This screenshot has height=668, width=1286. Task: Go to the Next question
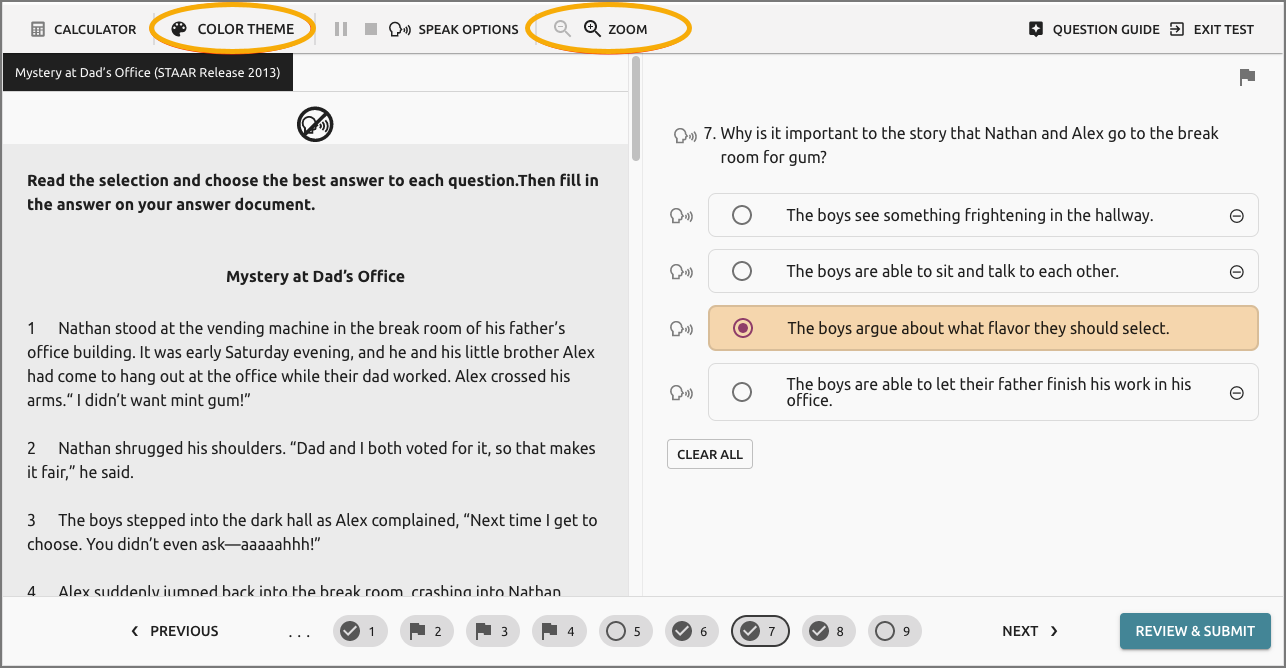(x=1030, y=631)
